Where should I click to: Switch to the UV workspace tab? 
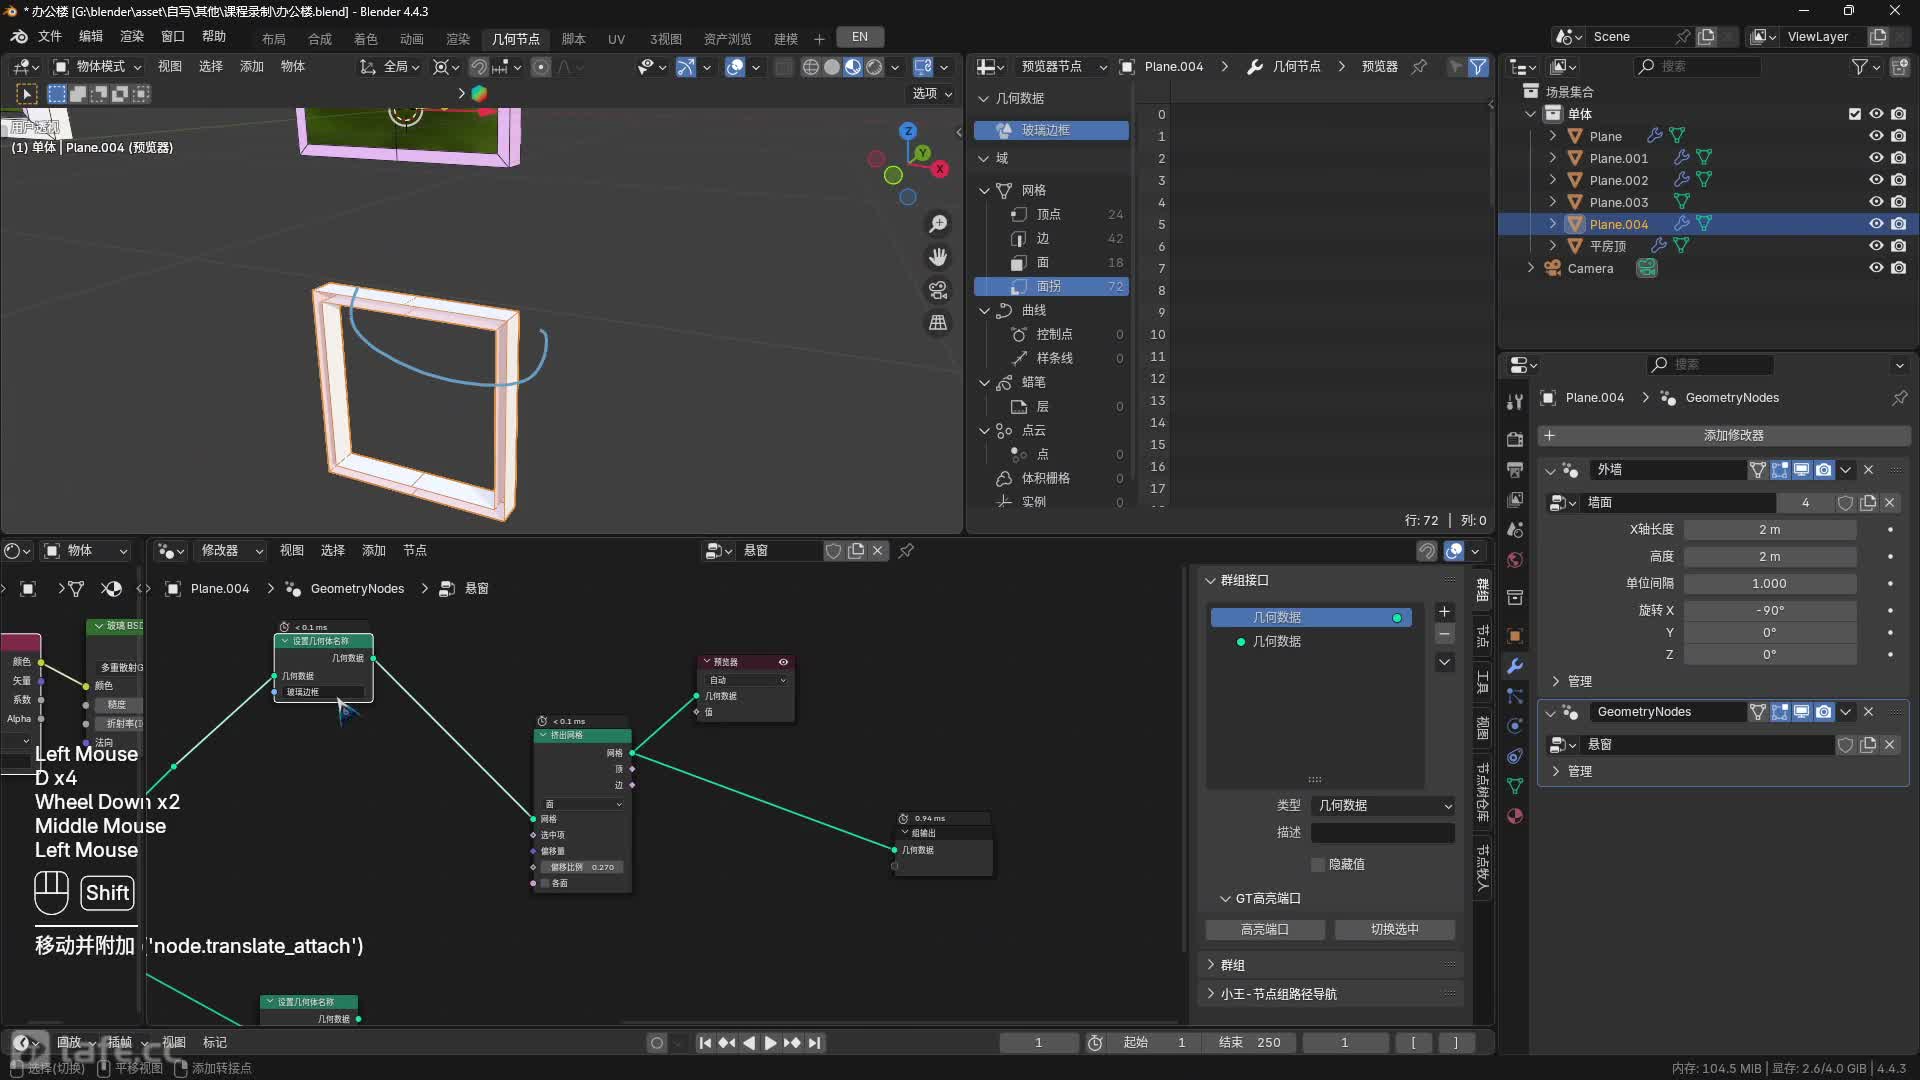click(616, 39)
